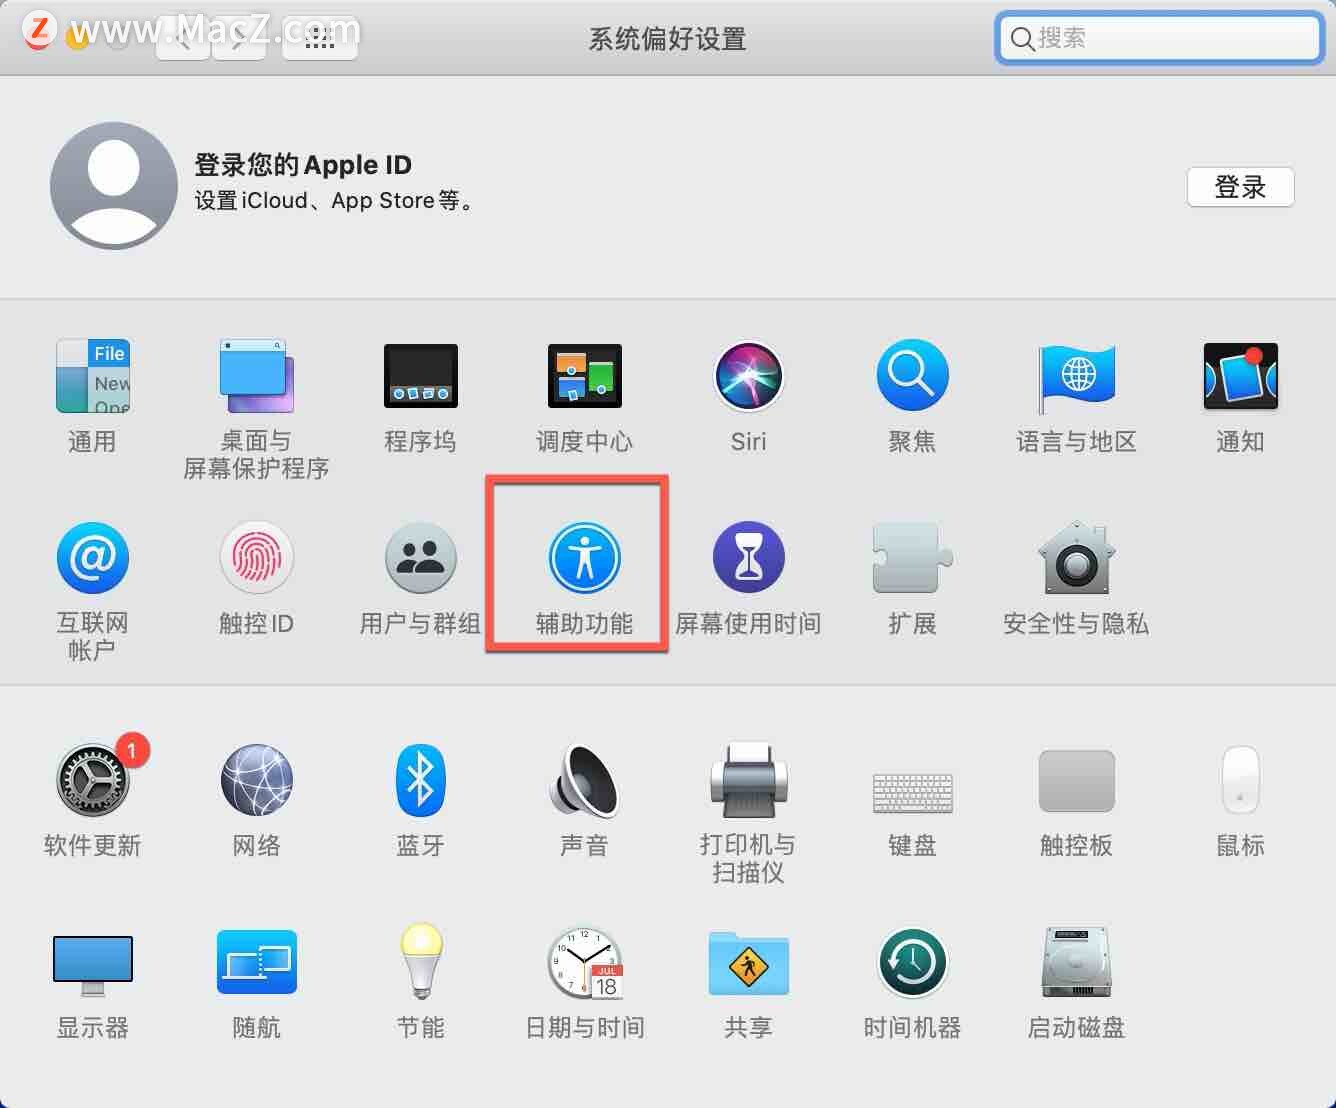This screenshot has height=1108, width=1336.
Task: Click the Apple ID profile picture
Action: pyautogui.click(x=113, y=185)
